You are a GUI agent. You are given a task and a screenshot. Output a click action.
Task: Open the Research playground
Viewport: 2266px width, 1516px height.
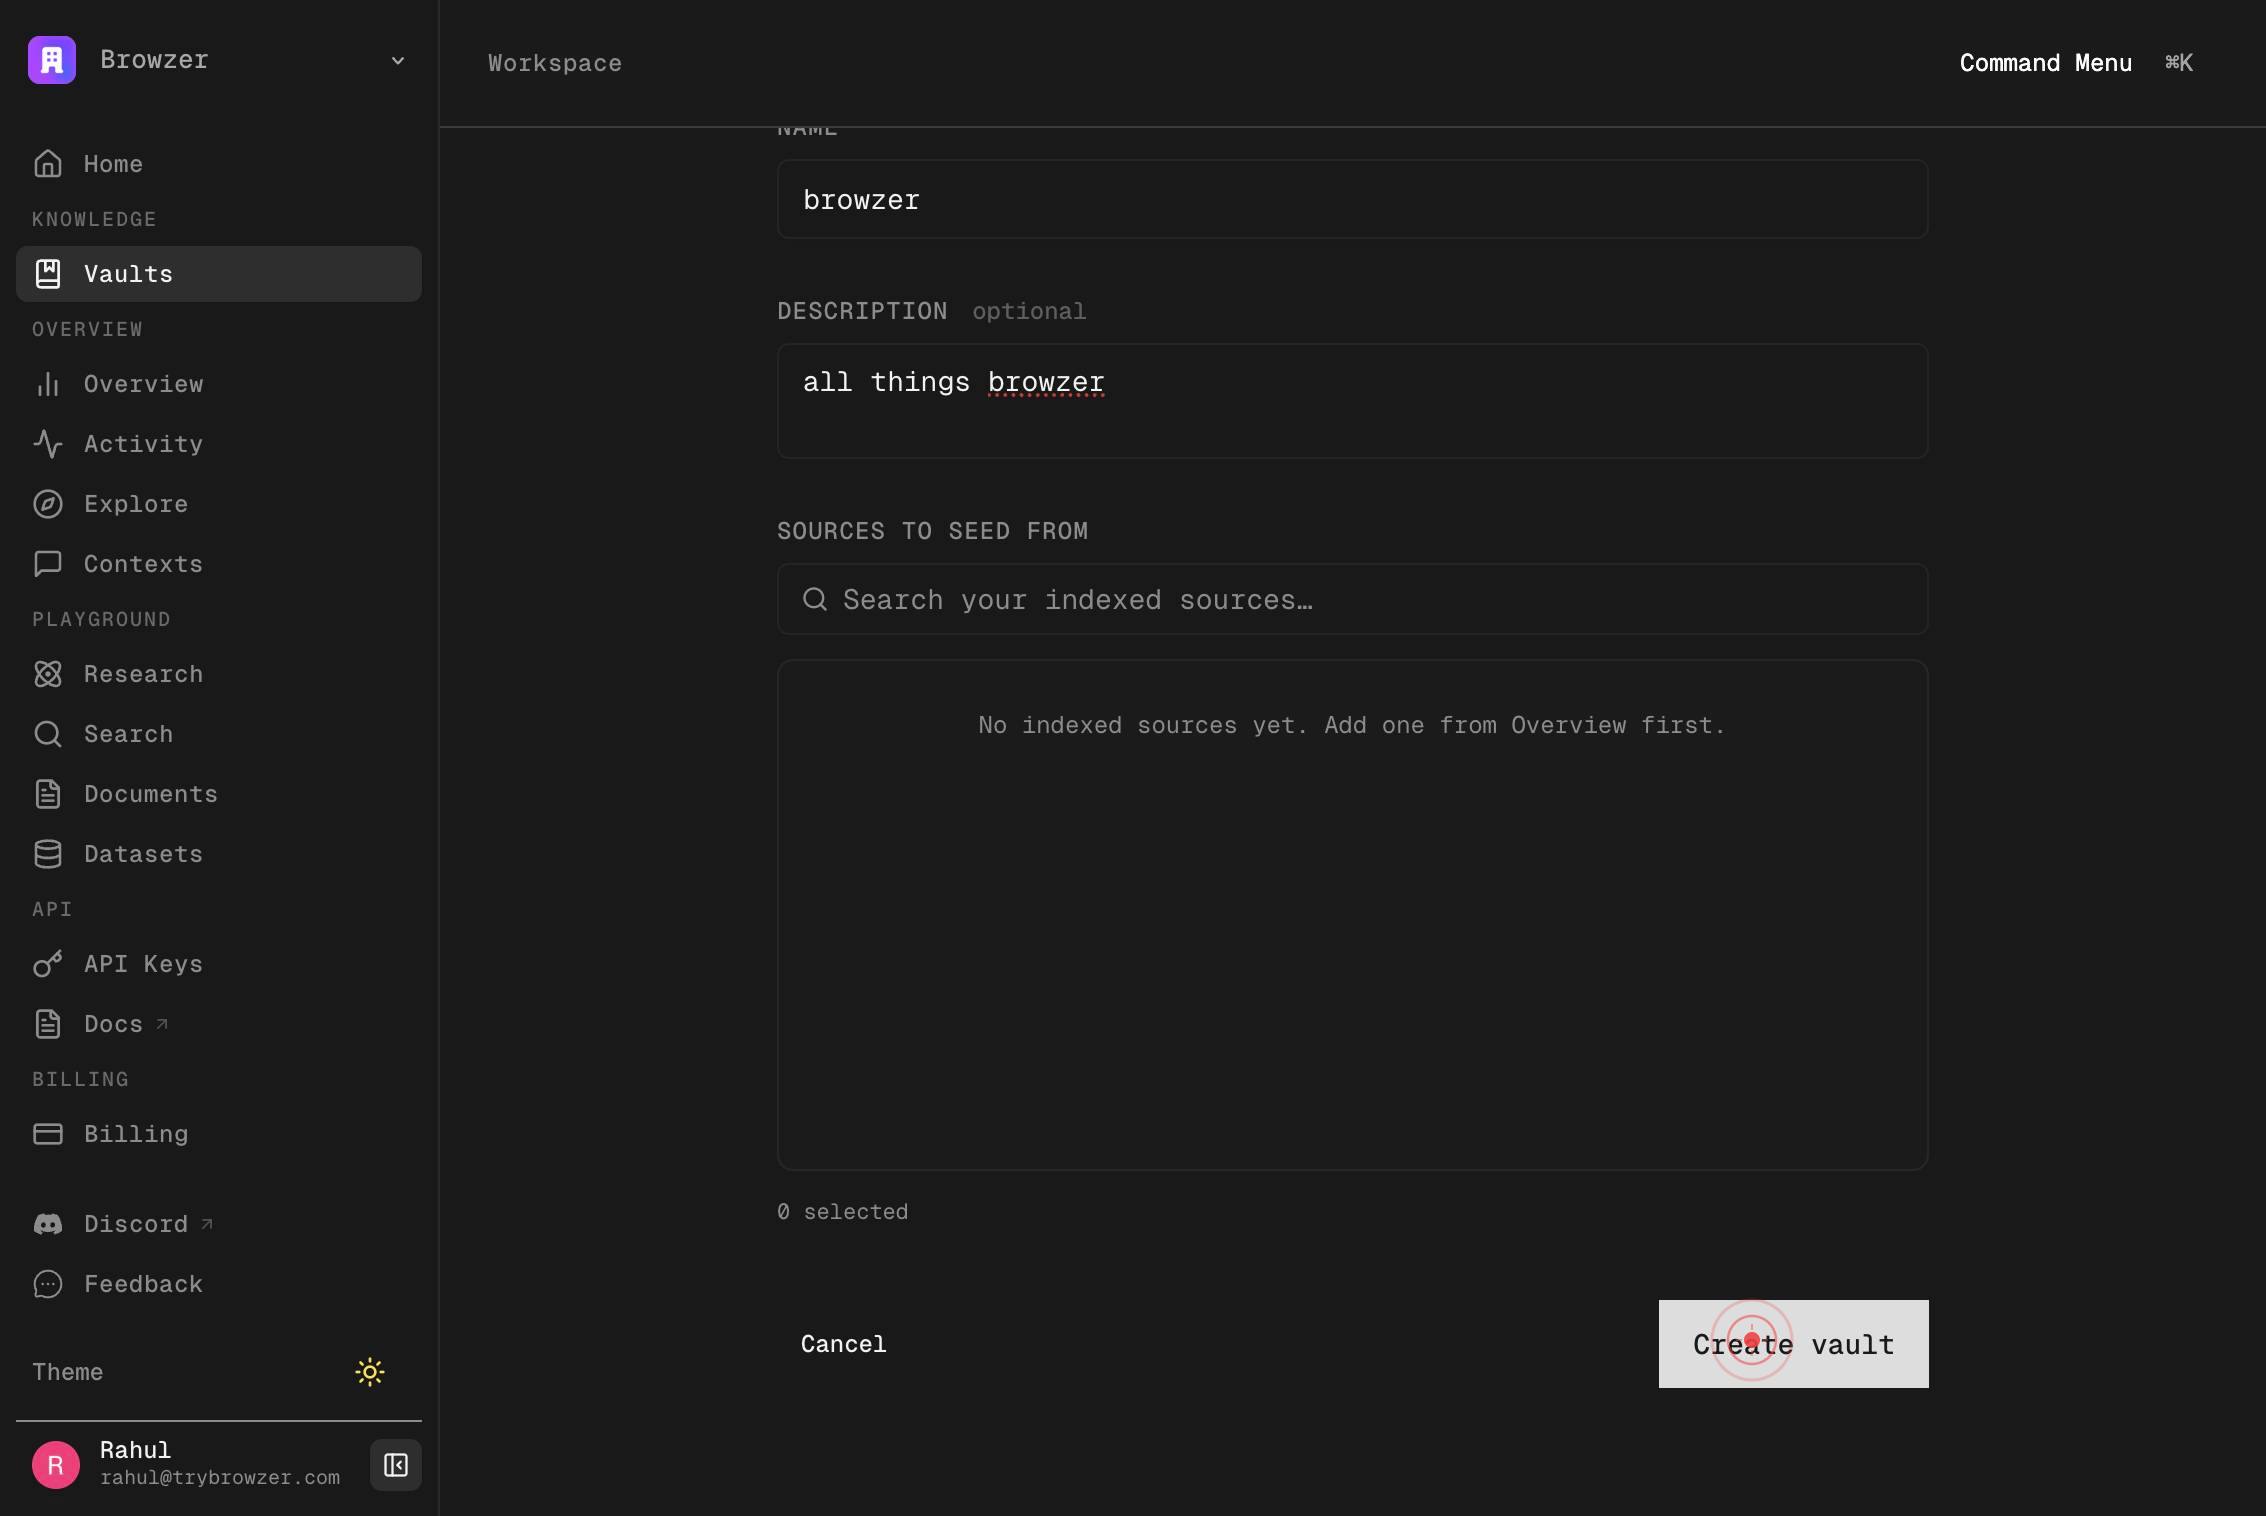(x=219, y=674)
